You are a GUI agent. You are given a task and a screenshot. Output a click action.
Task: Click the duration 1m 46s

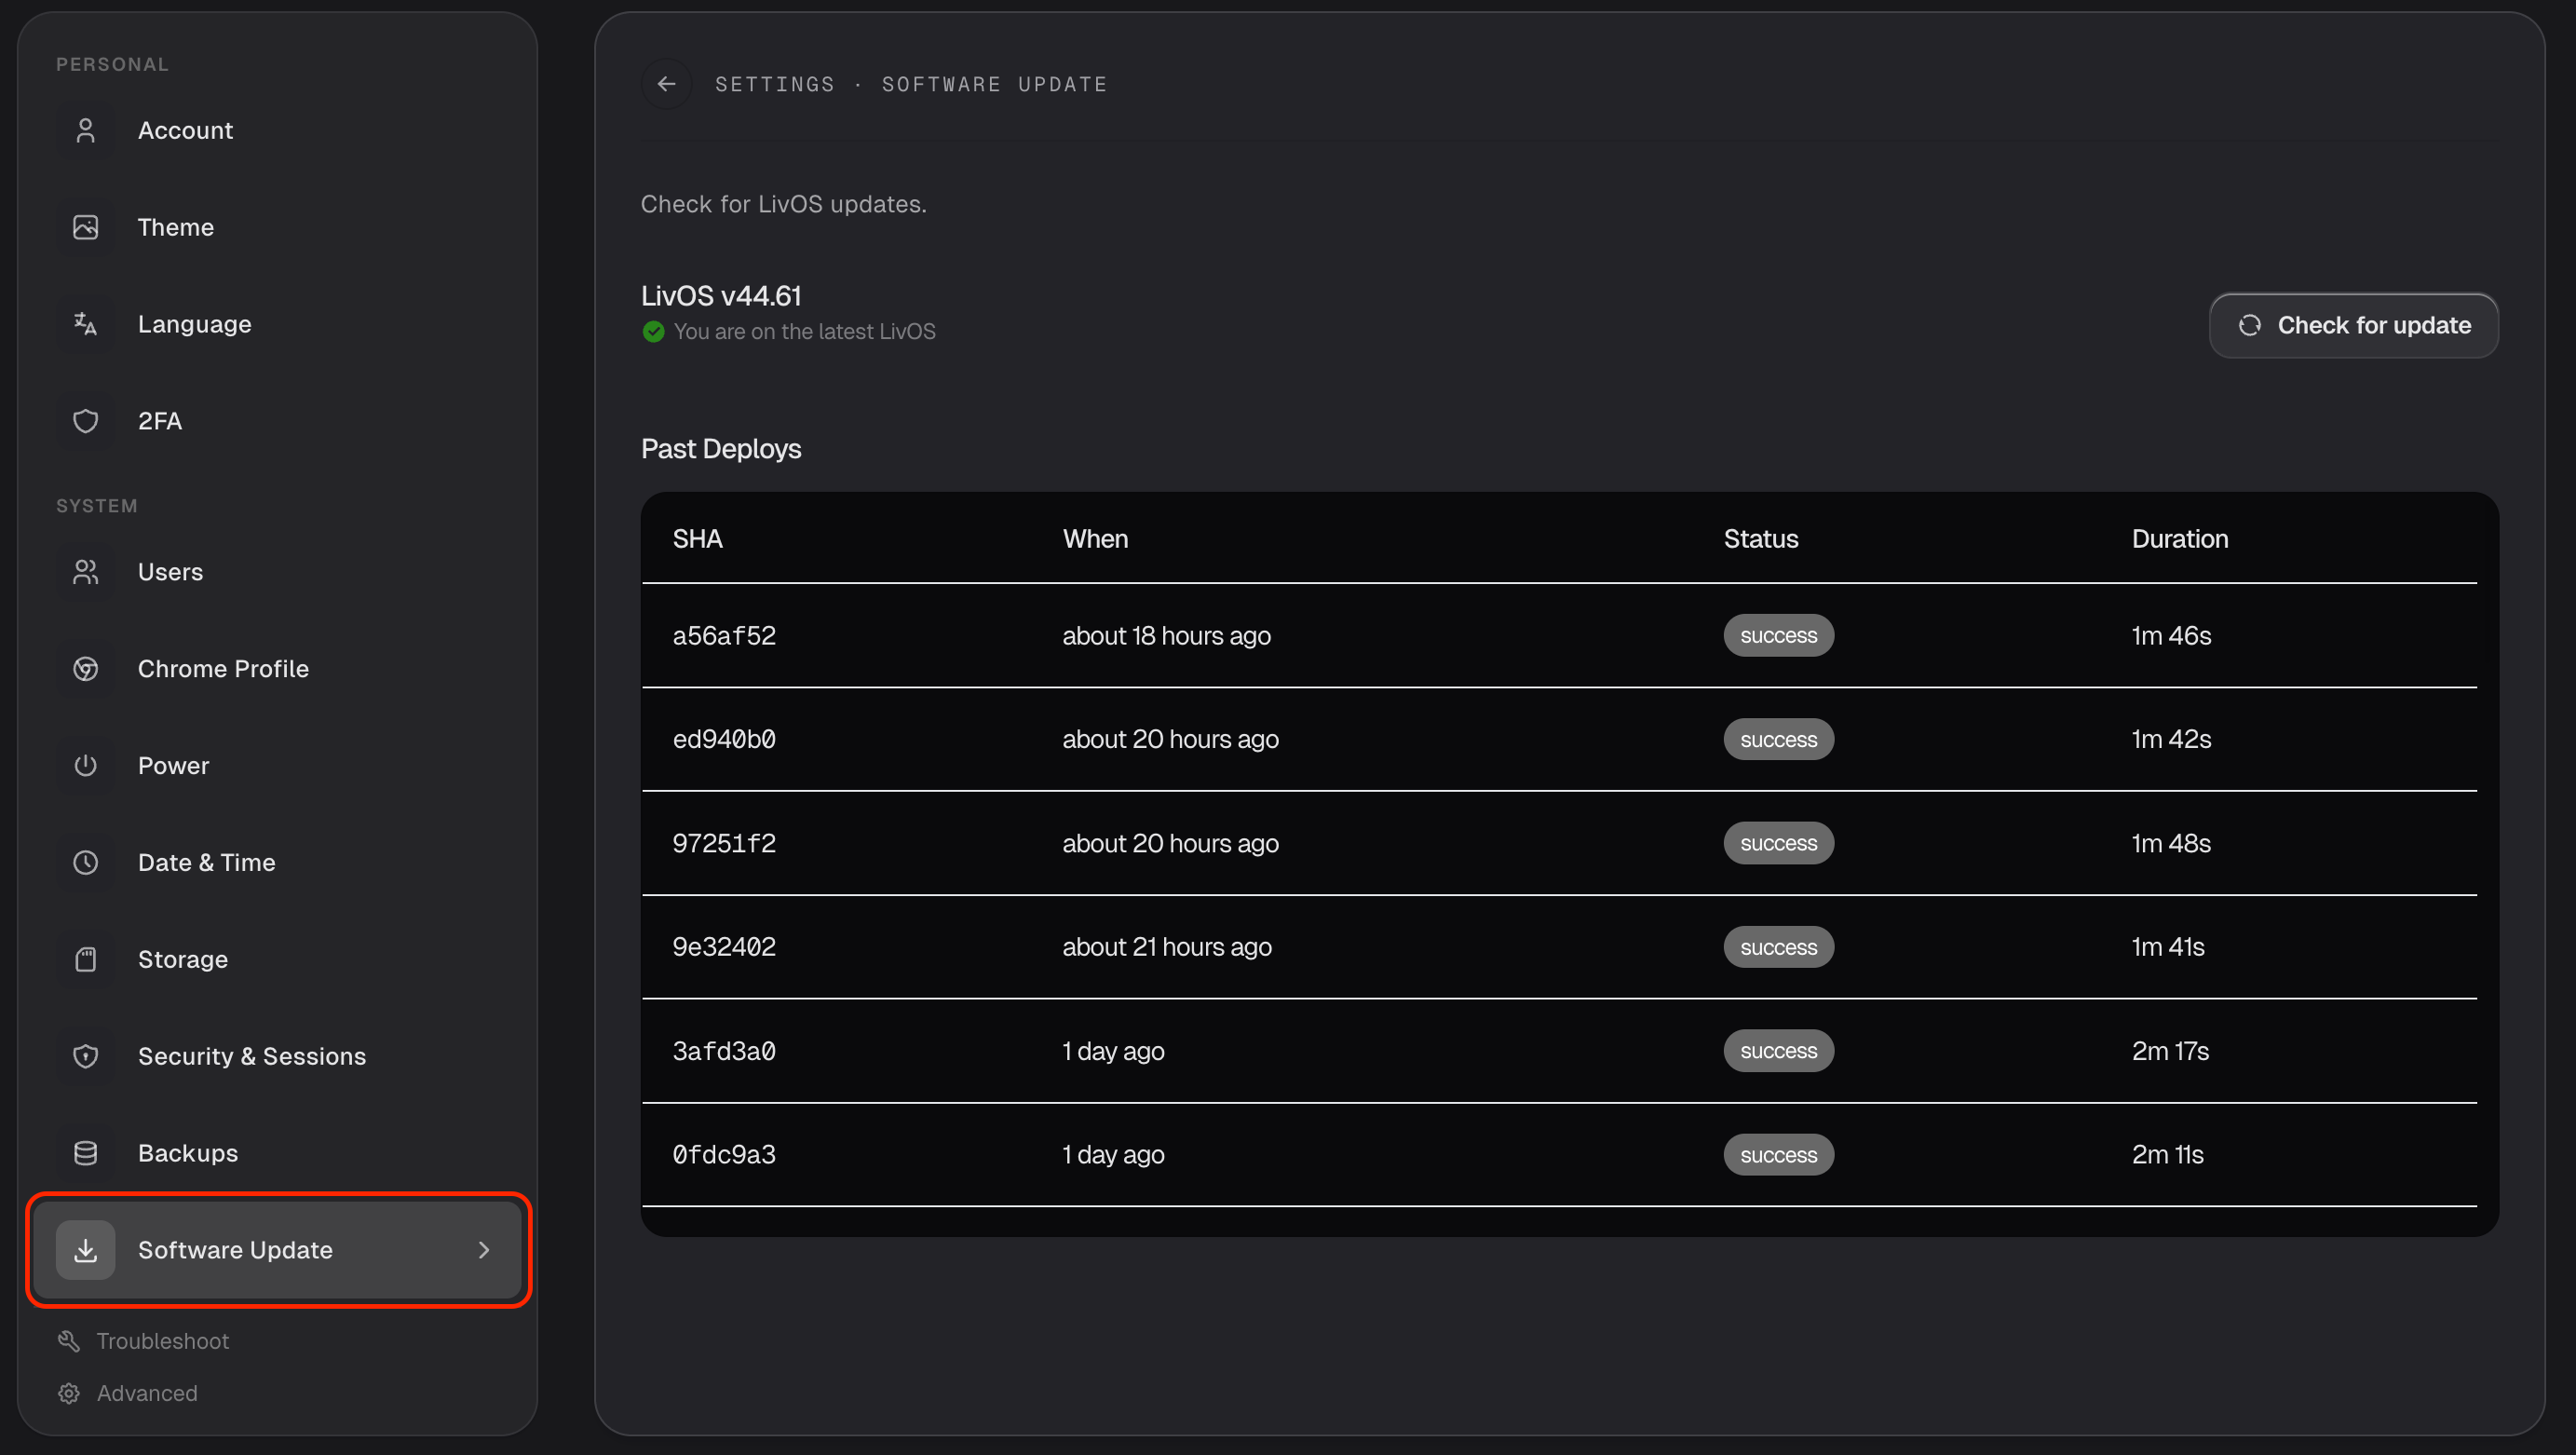2171,636
